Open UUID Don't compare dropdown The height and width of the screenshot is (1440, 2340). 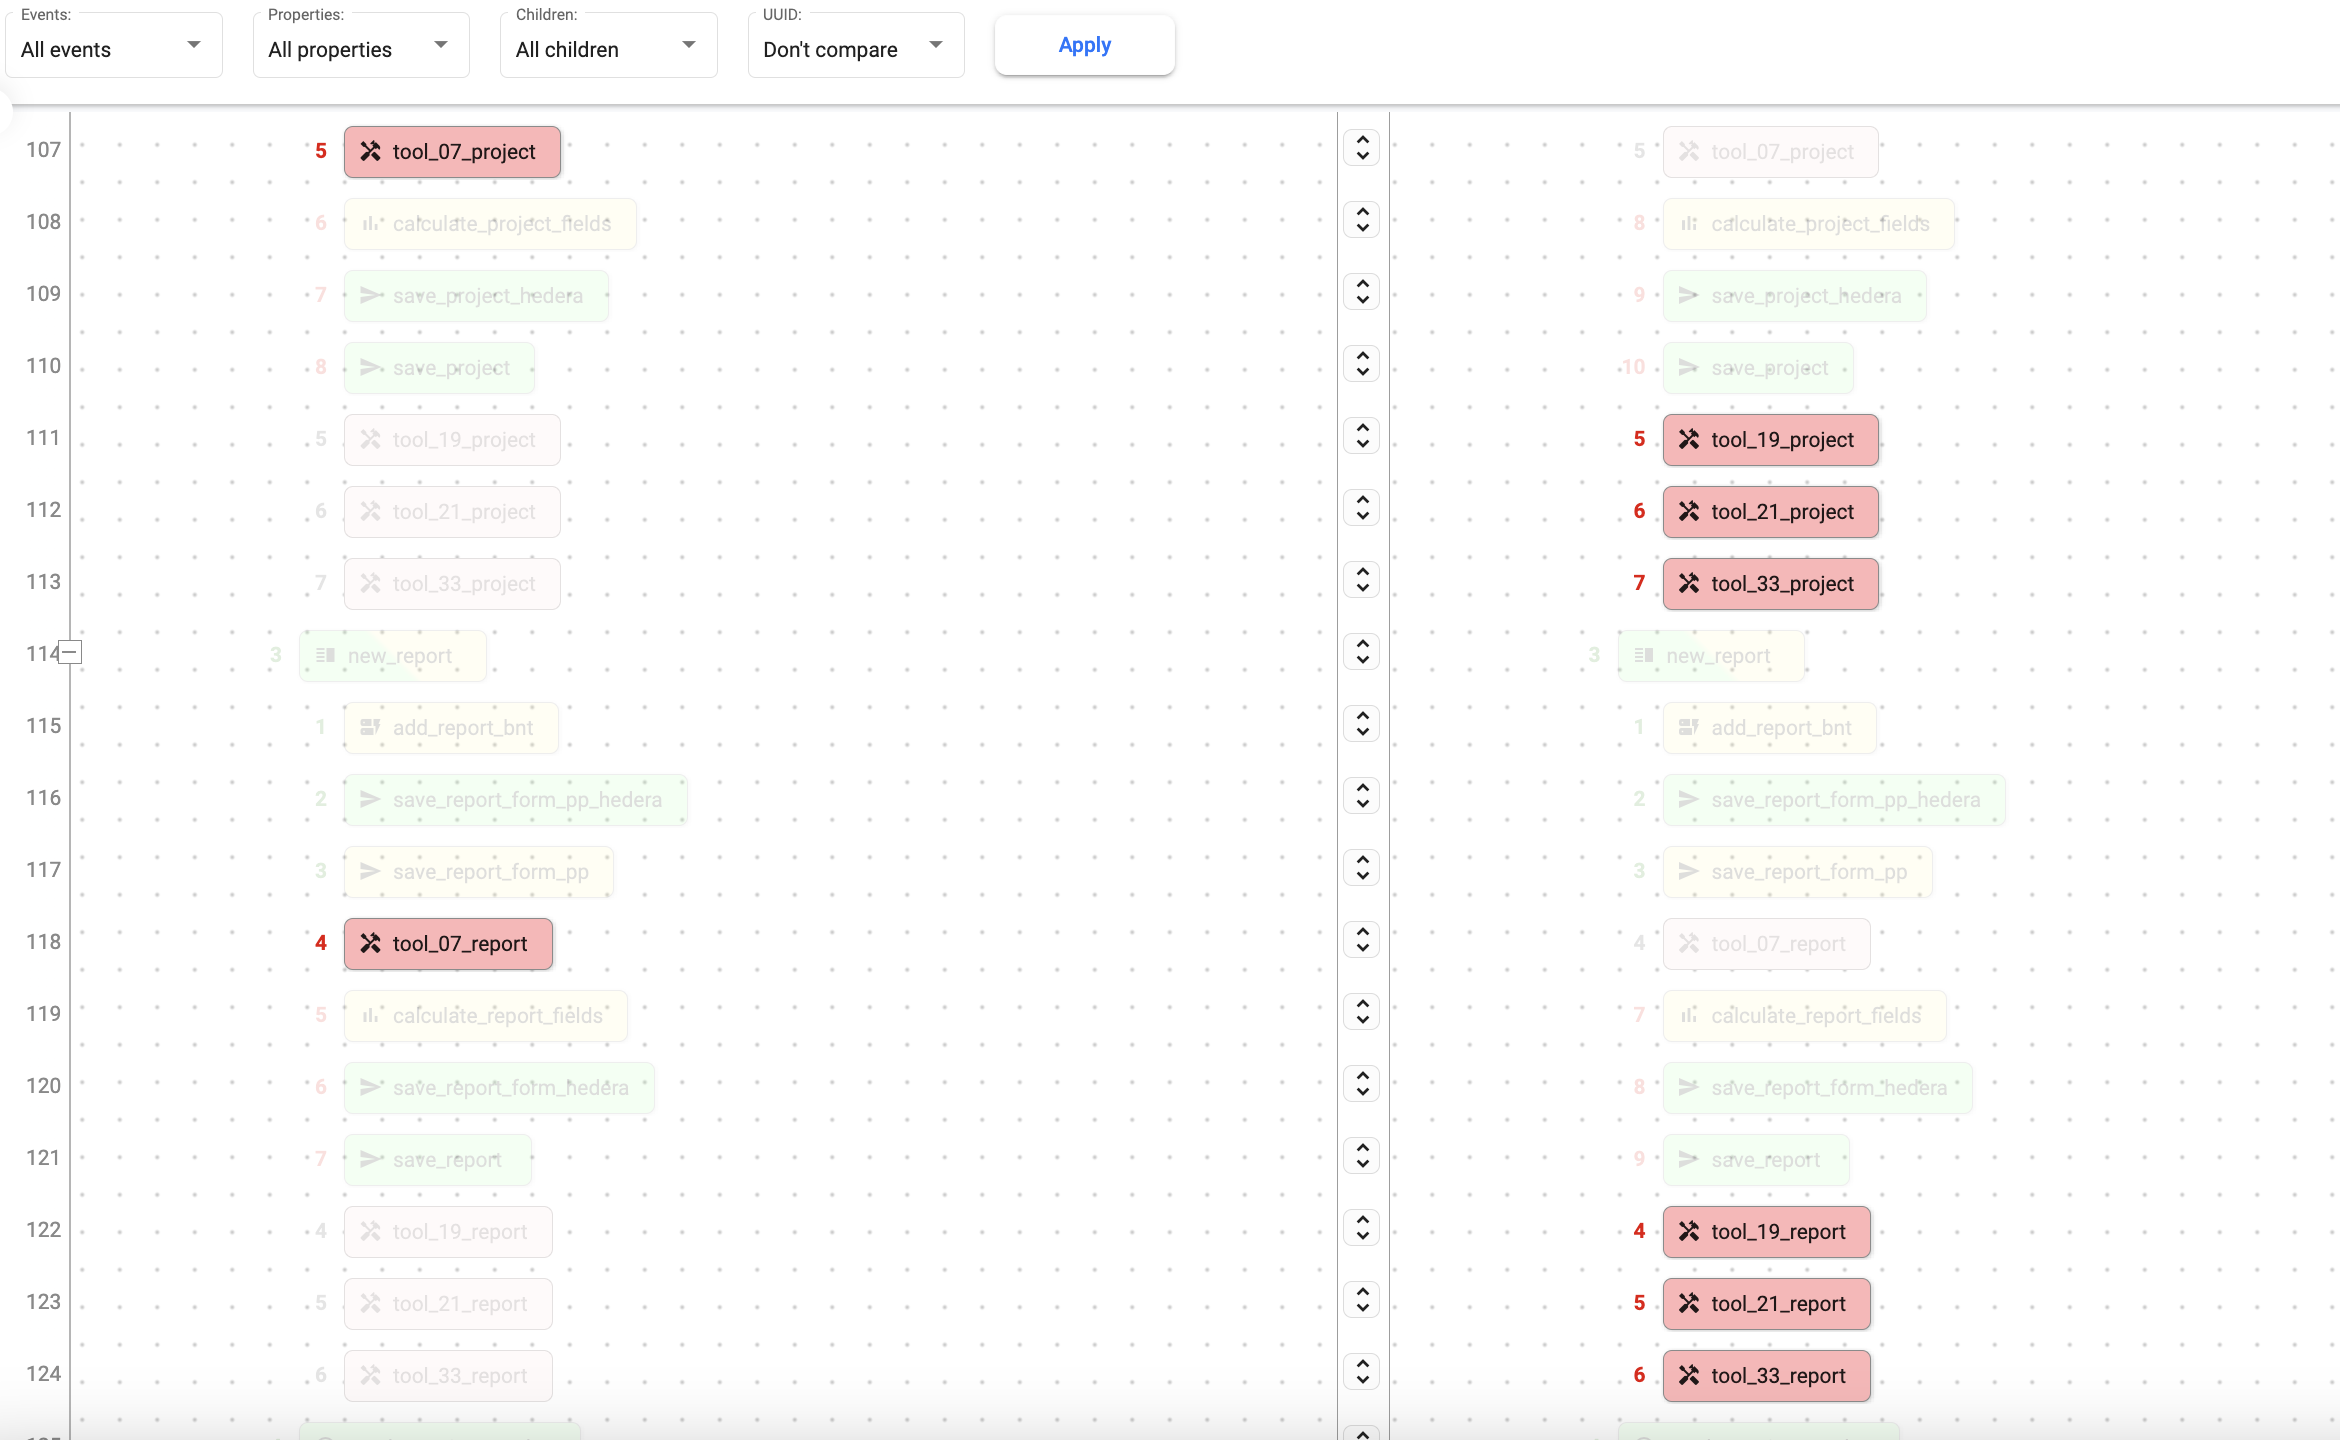(x=855, y=46)
